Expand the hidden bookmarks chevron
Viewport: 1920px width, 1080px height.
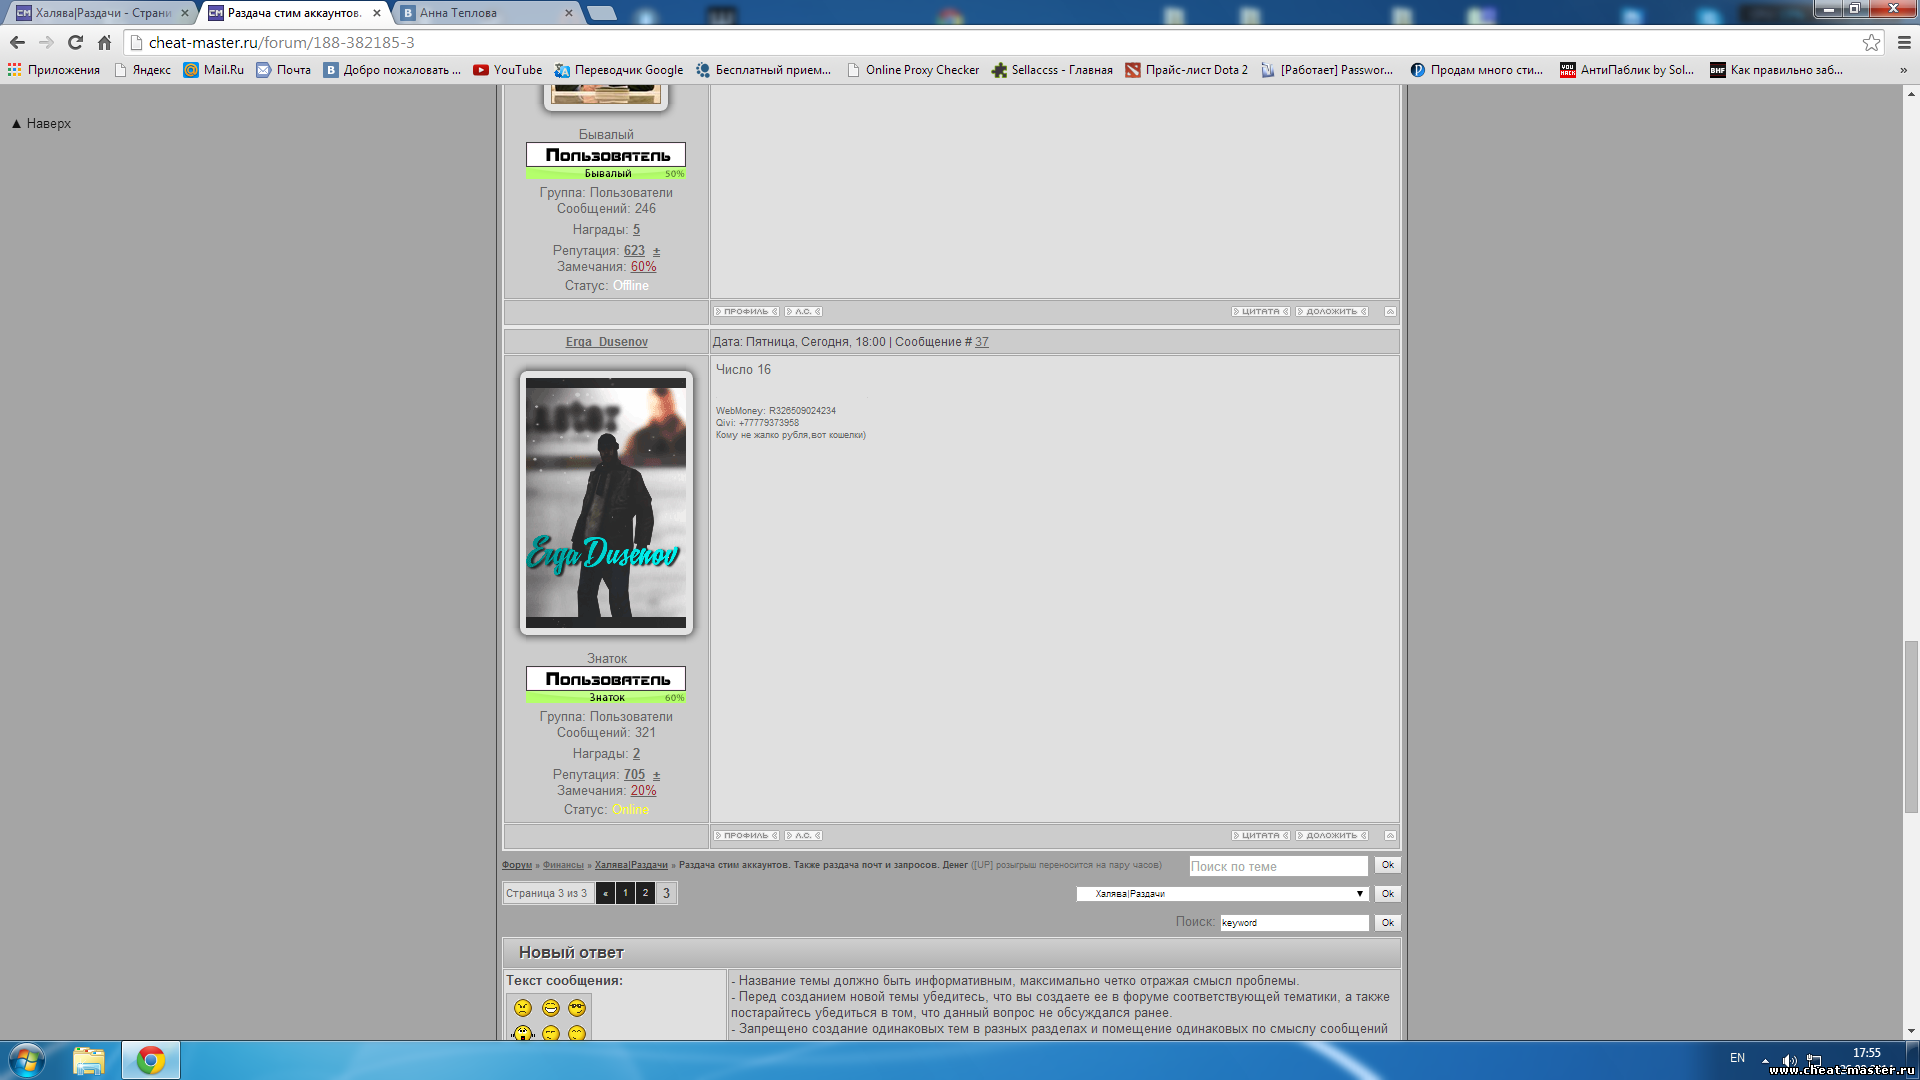pyautogui.click(x=1902, y=70)
